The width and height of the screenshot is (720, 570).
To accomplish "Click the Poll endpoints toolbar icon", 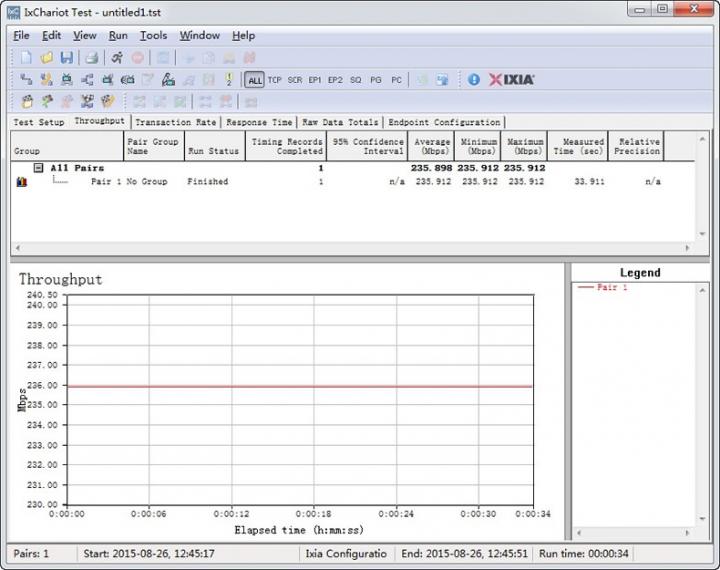I will (x=163, y=57).
